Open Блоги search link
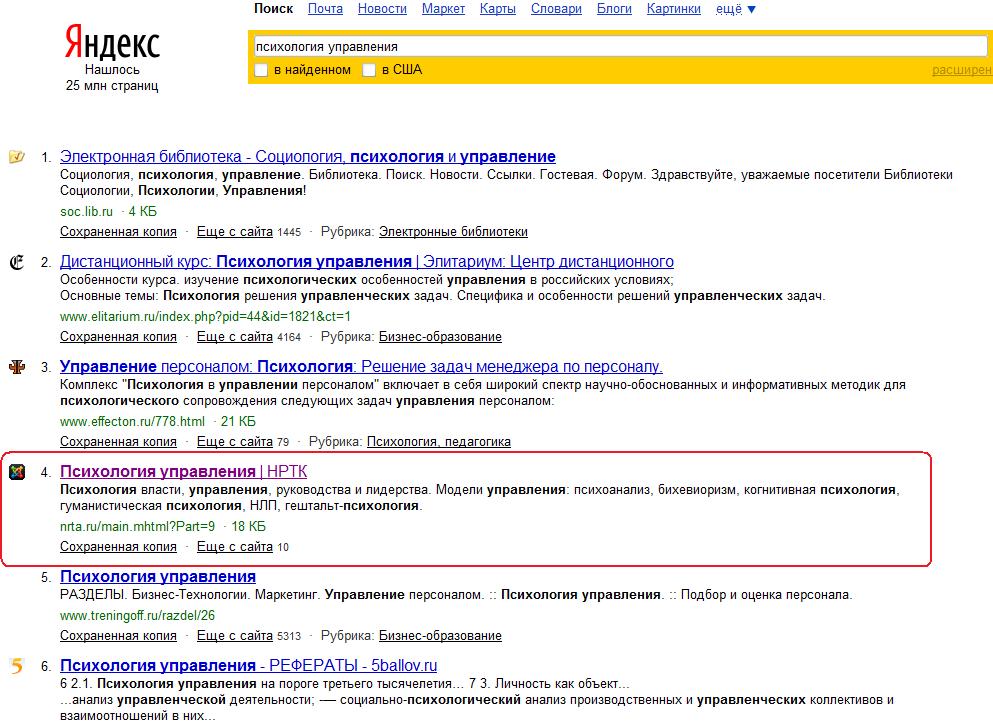The height and width of the screenshot is (727, 993). coord(614,9)
